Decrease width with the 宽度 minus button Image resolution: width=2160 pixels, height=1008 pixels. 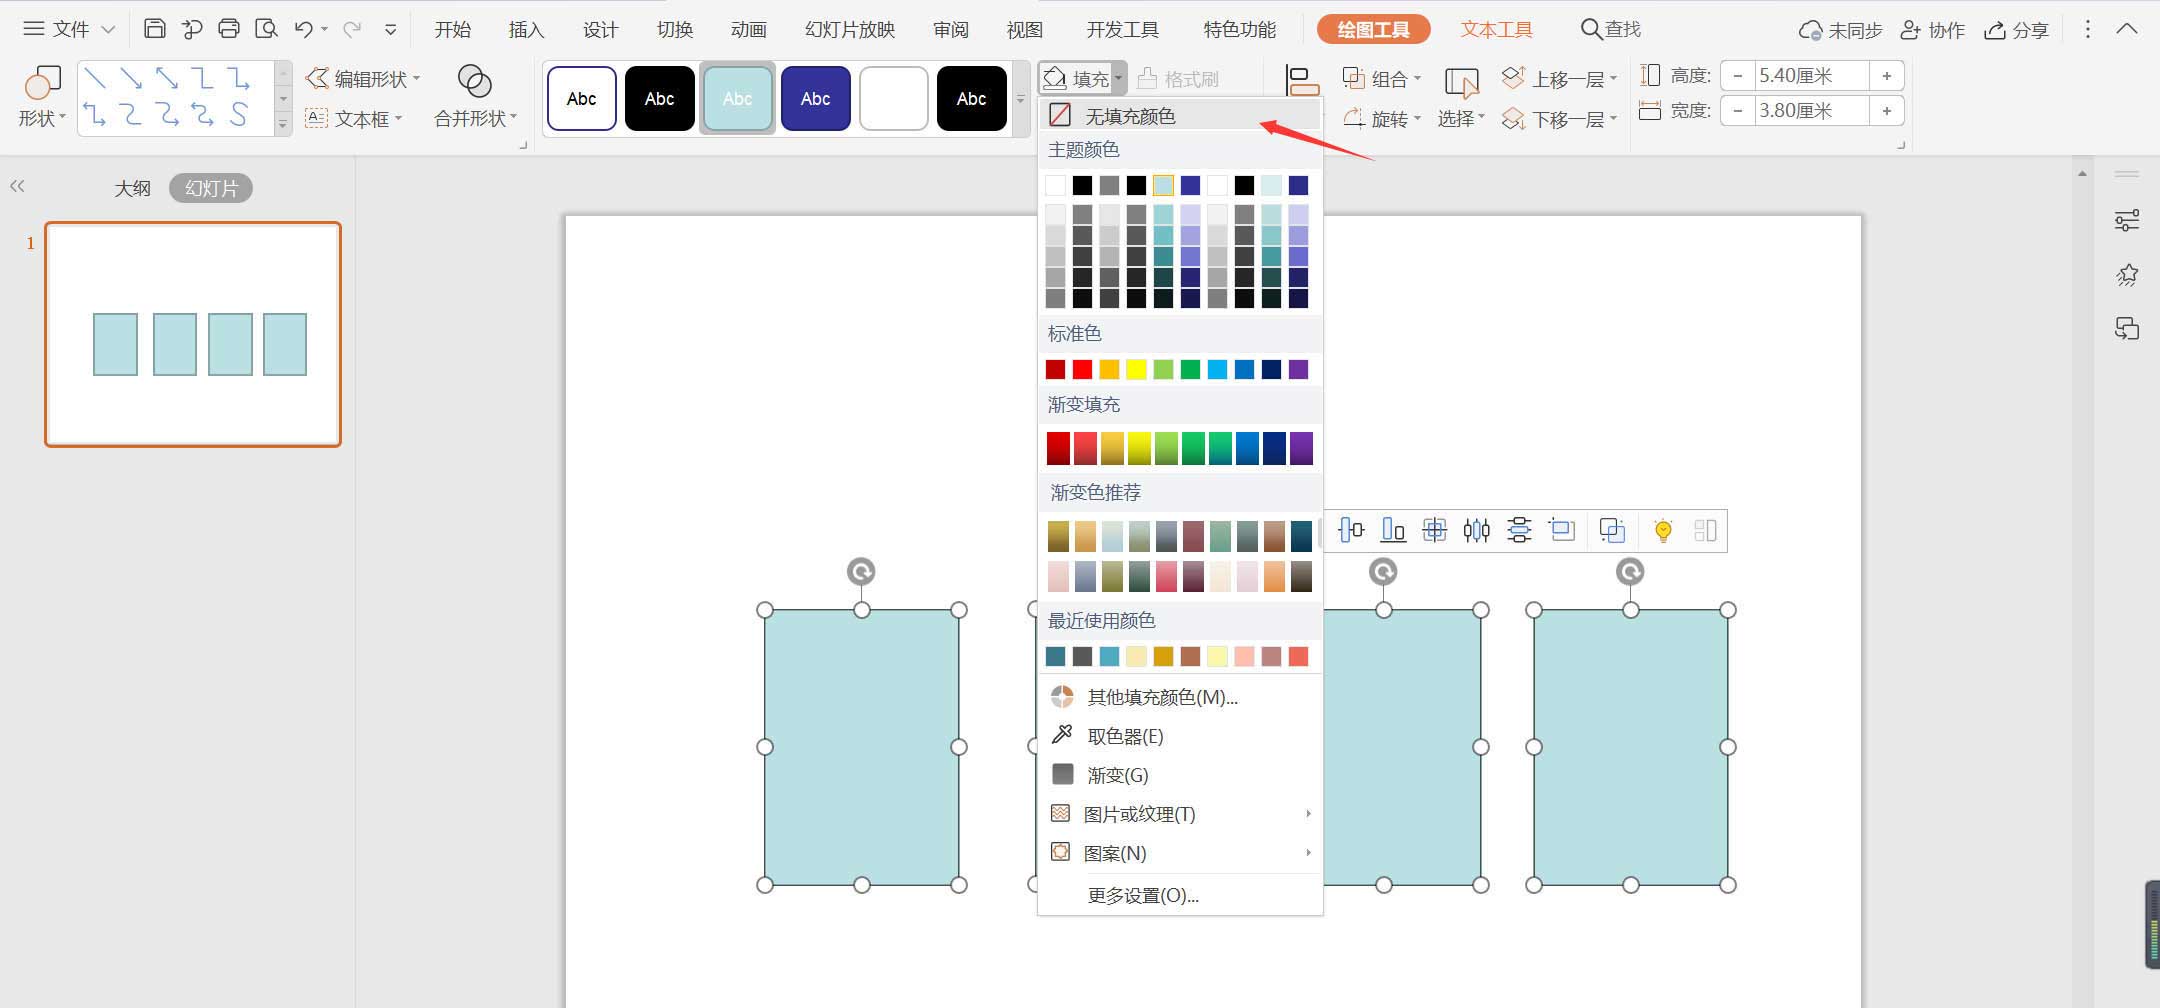[x=1738, y=111]
